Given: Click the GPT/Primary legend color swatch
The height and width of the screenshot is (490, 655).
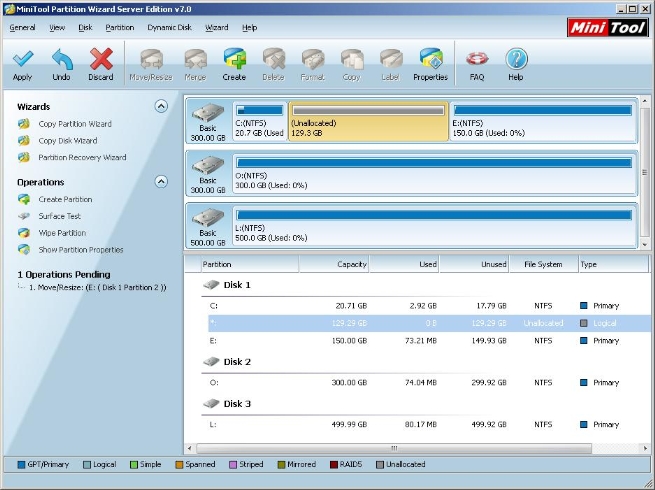Looking at the screenshot, I should pos(21,465).
